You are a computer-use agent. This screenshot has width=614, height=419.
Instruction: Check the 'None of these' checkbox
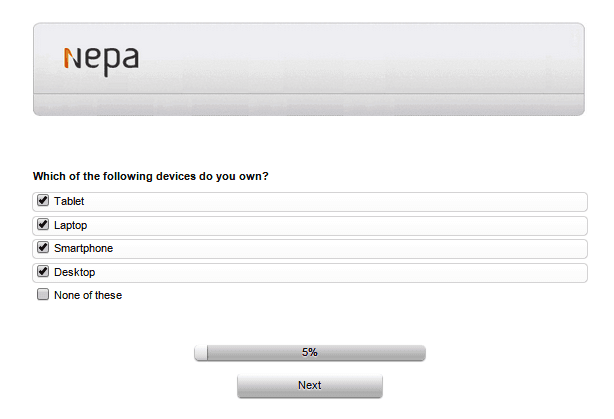click(x=43, y=295)
